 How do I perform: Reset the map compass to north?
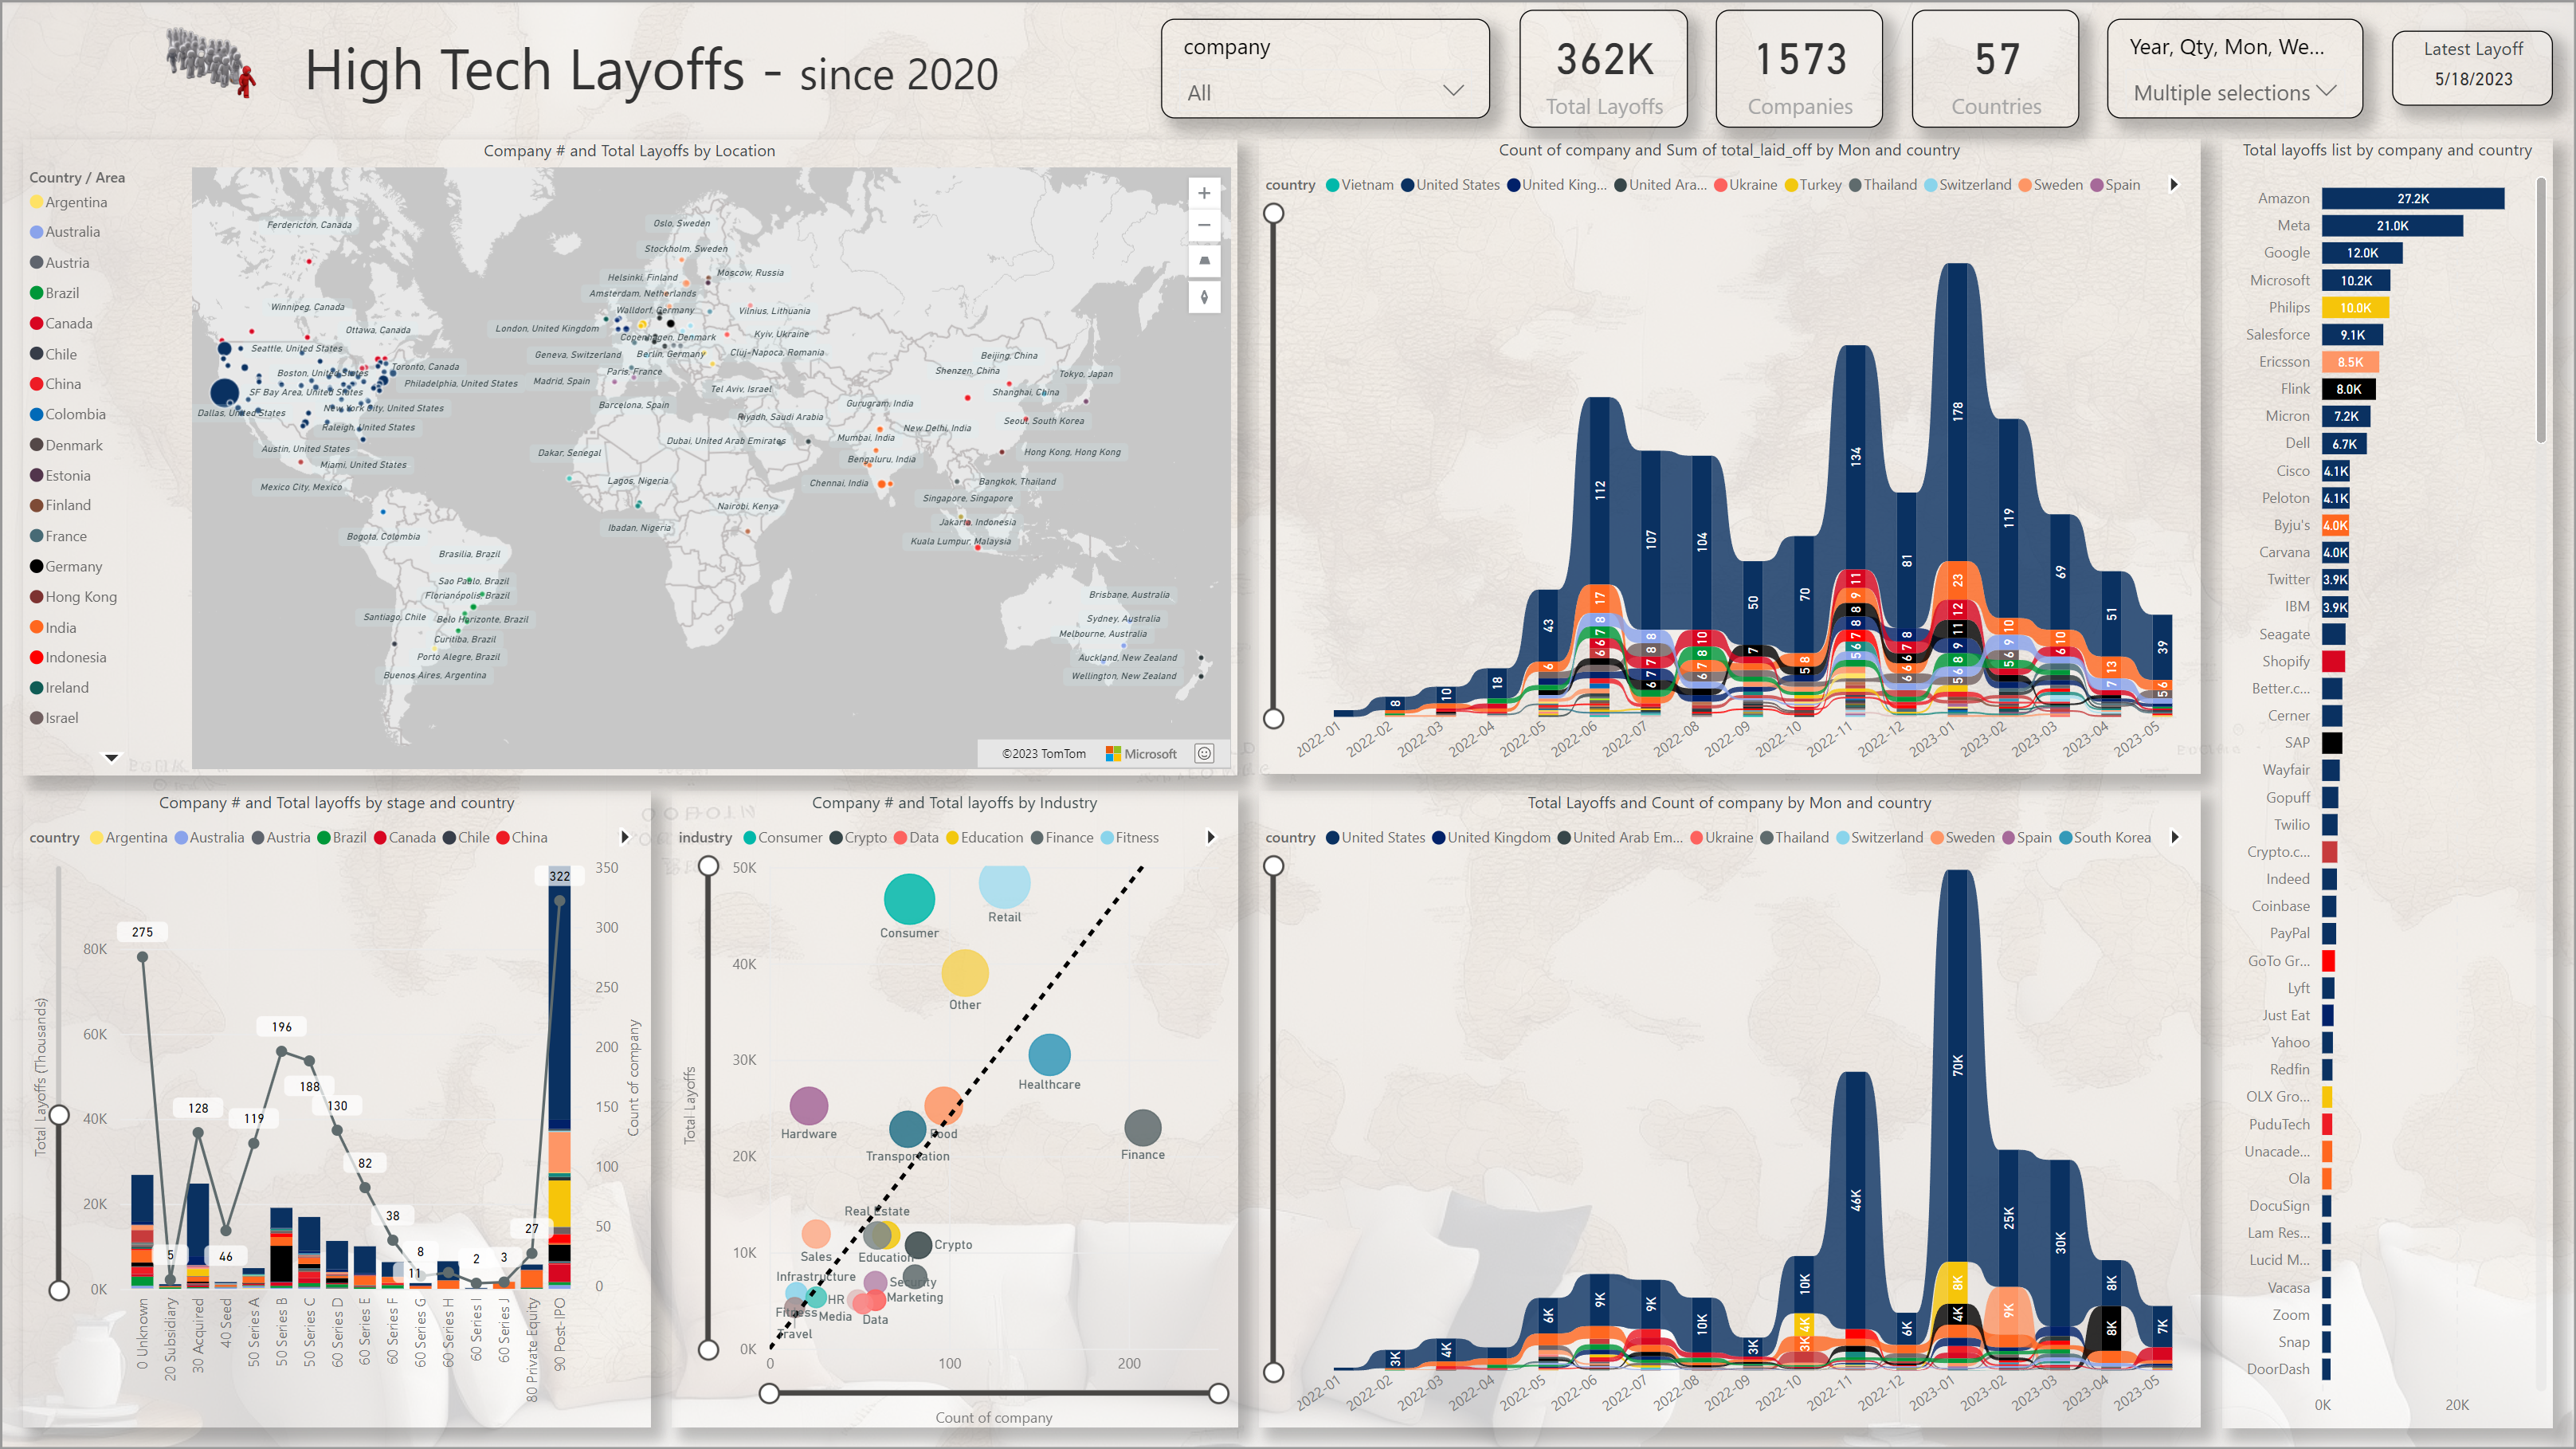click(1204, 297)
